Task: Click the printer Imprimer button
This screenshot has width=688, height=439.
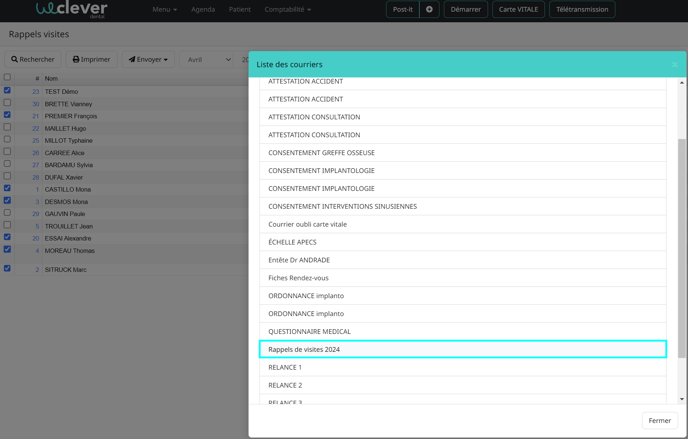Action: pos(91,59)
